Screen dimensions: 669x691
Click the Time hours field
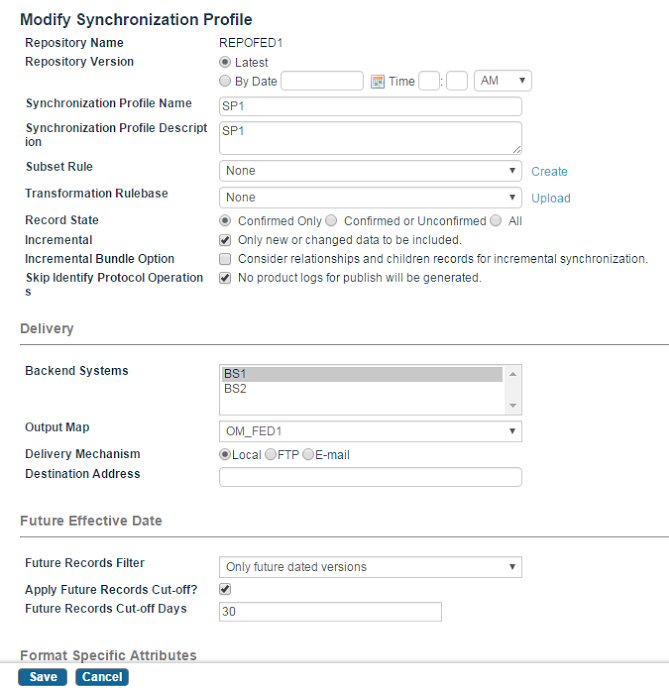(429, 81)
